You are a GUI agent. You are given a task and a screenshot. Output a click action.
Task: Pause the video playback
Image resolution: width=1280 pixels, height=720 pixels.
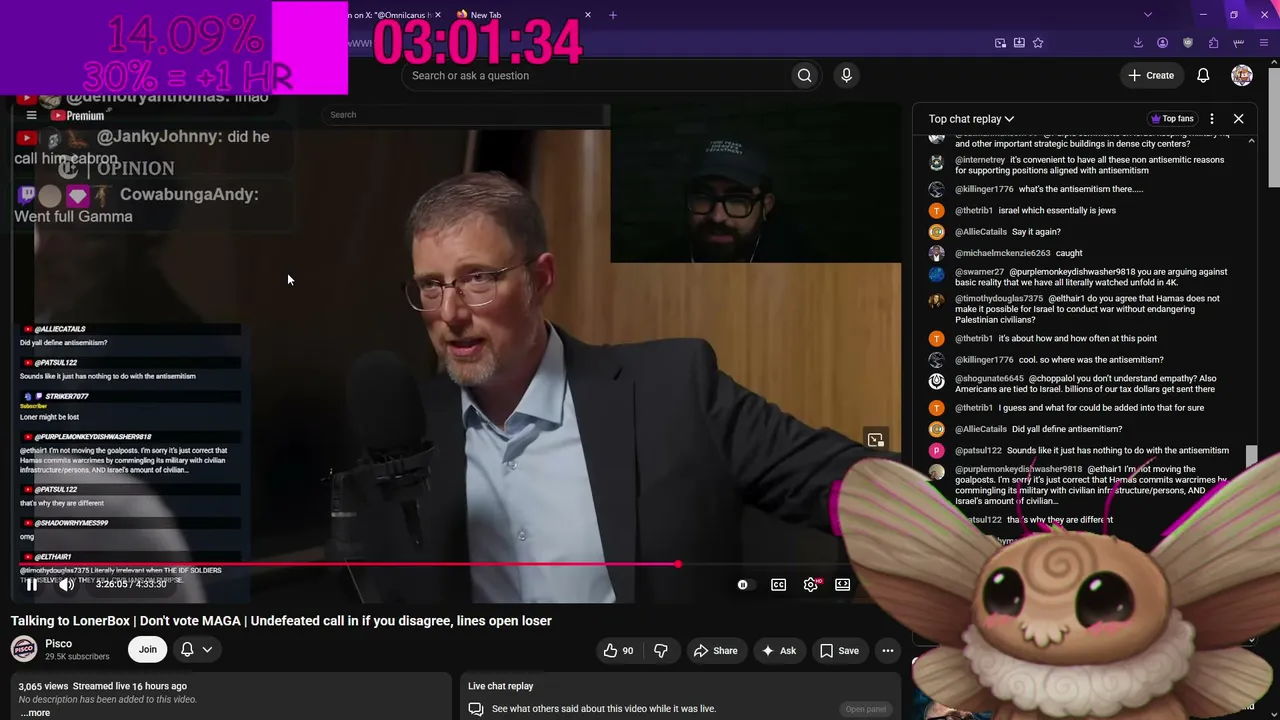pos(31,585)
